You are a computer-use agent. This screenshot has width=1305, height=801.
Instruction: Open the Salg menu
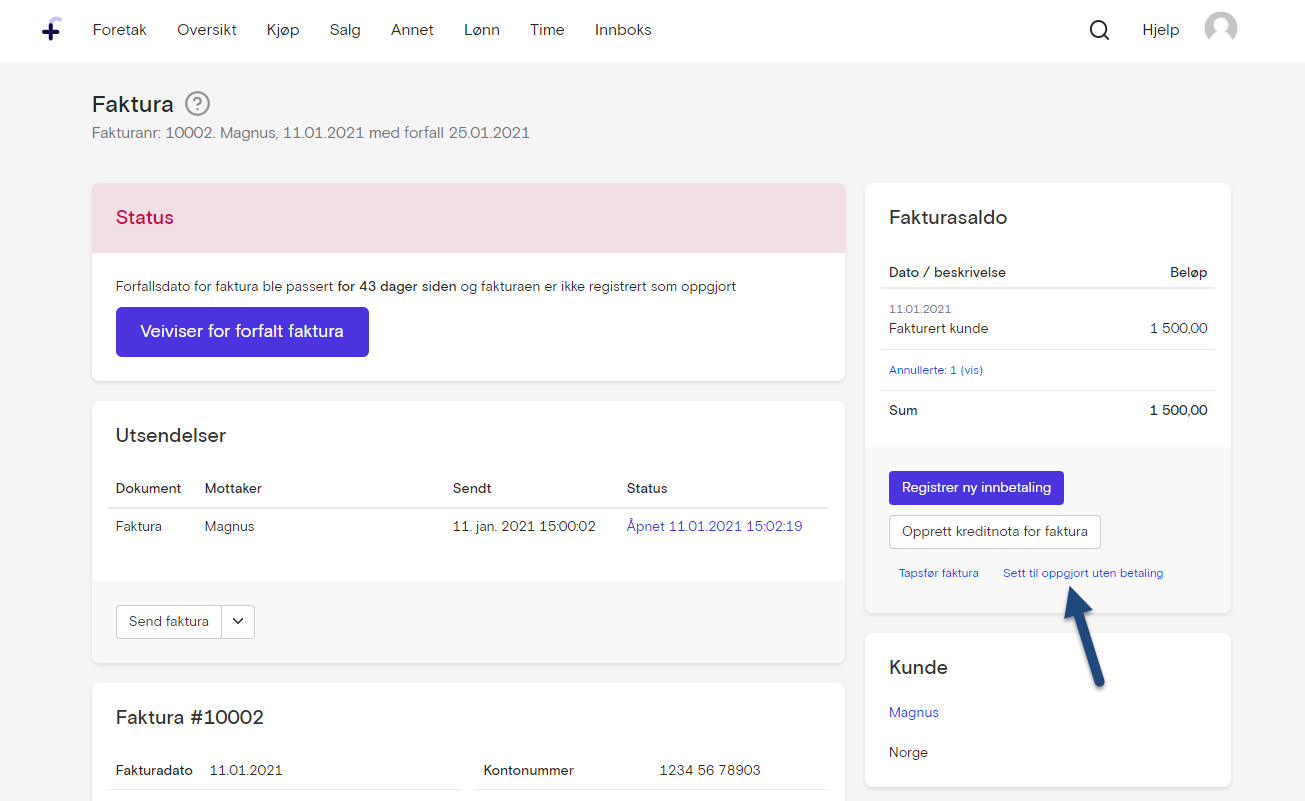[x=345, y=30]
